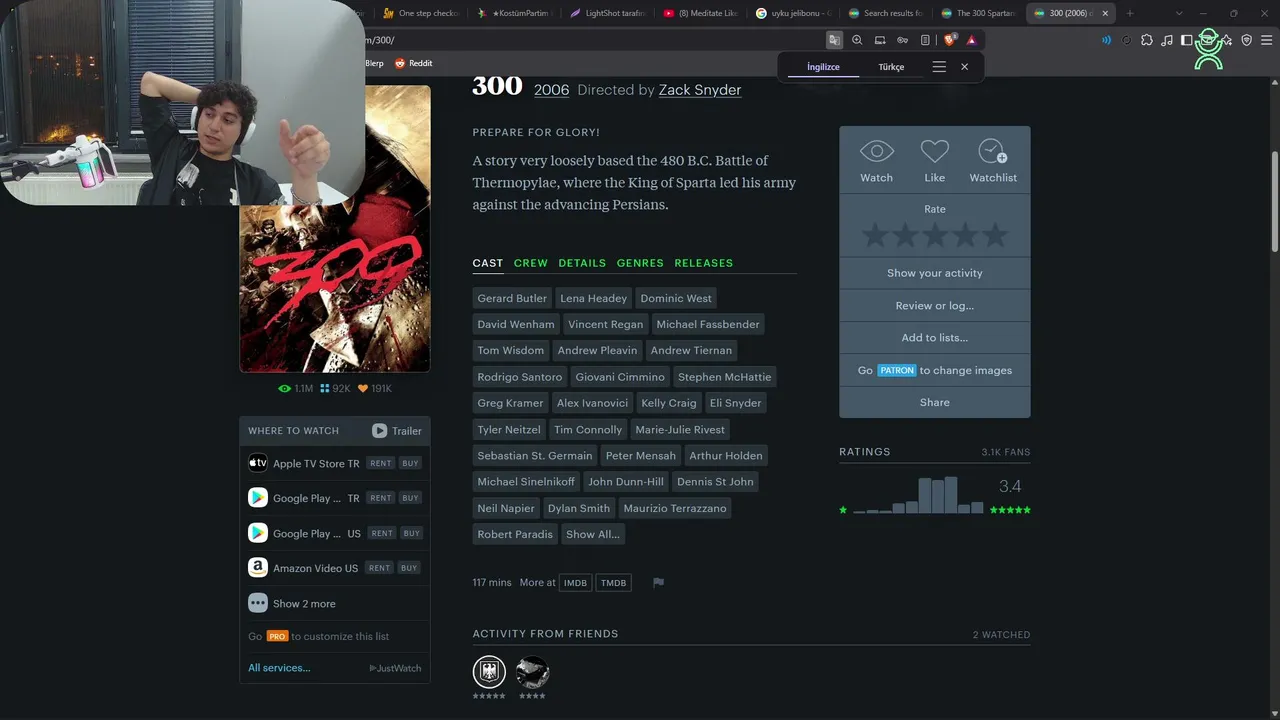Click the music note media control icon

click(1166, 40)
